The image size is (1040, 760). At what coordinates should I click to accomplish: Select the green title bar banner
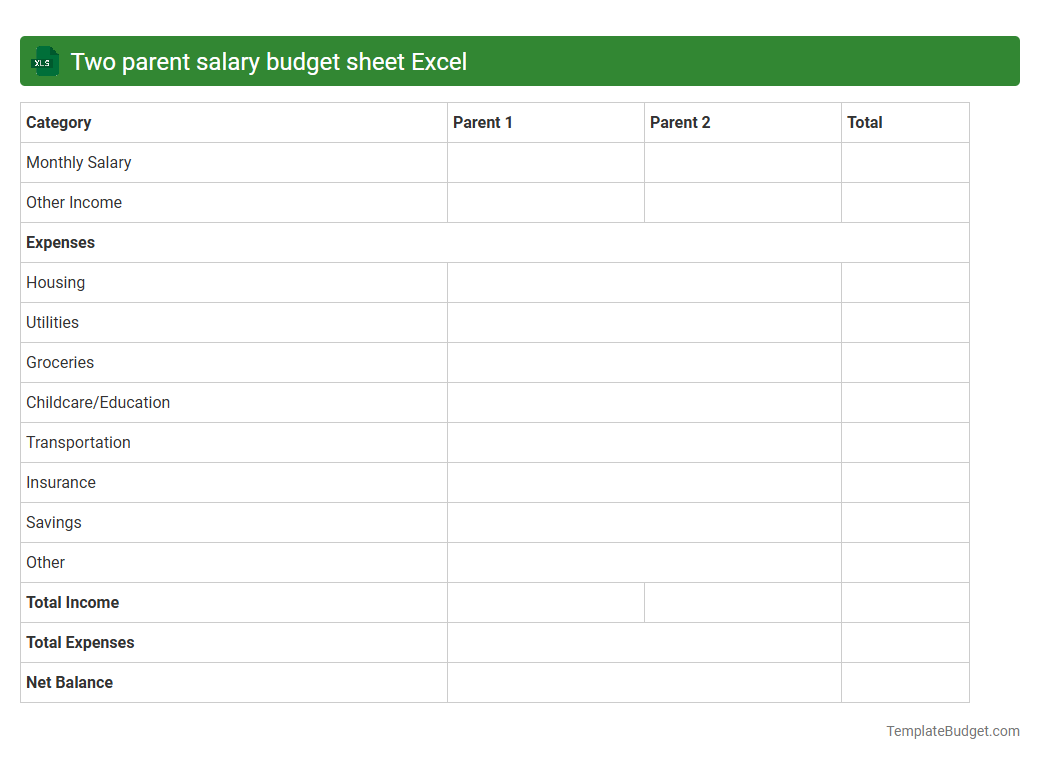520,61
